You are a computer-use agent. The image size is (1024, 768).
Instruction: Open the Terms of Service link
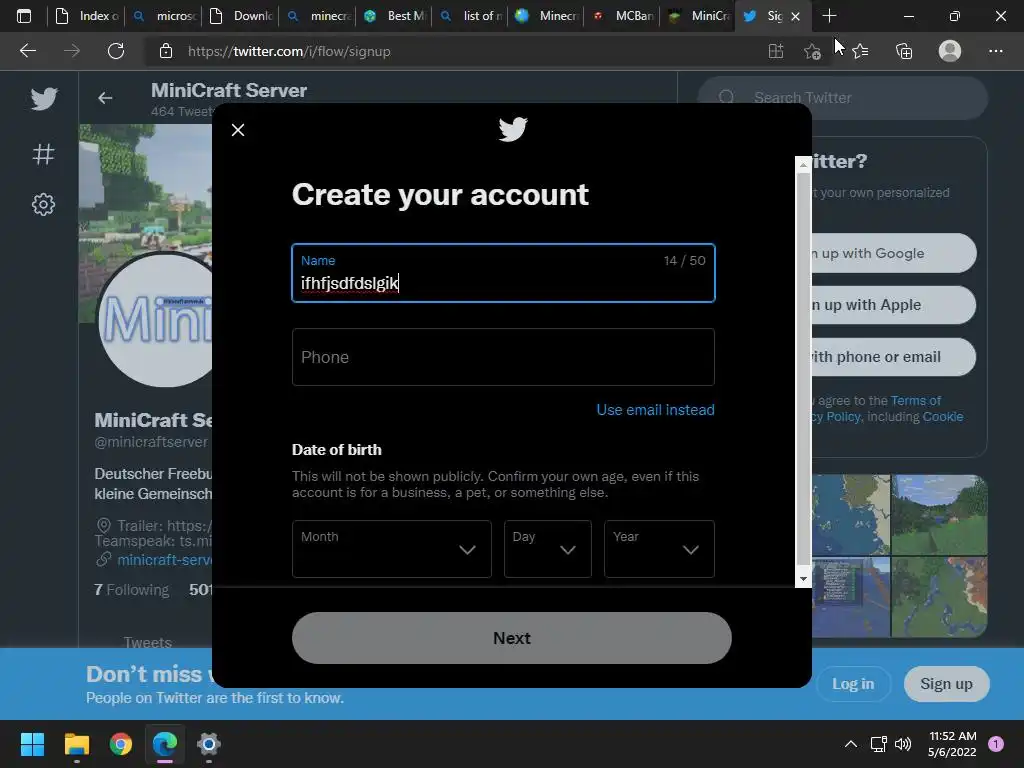pos(916,400)
